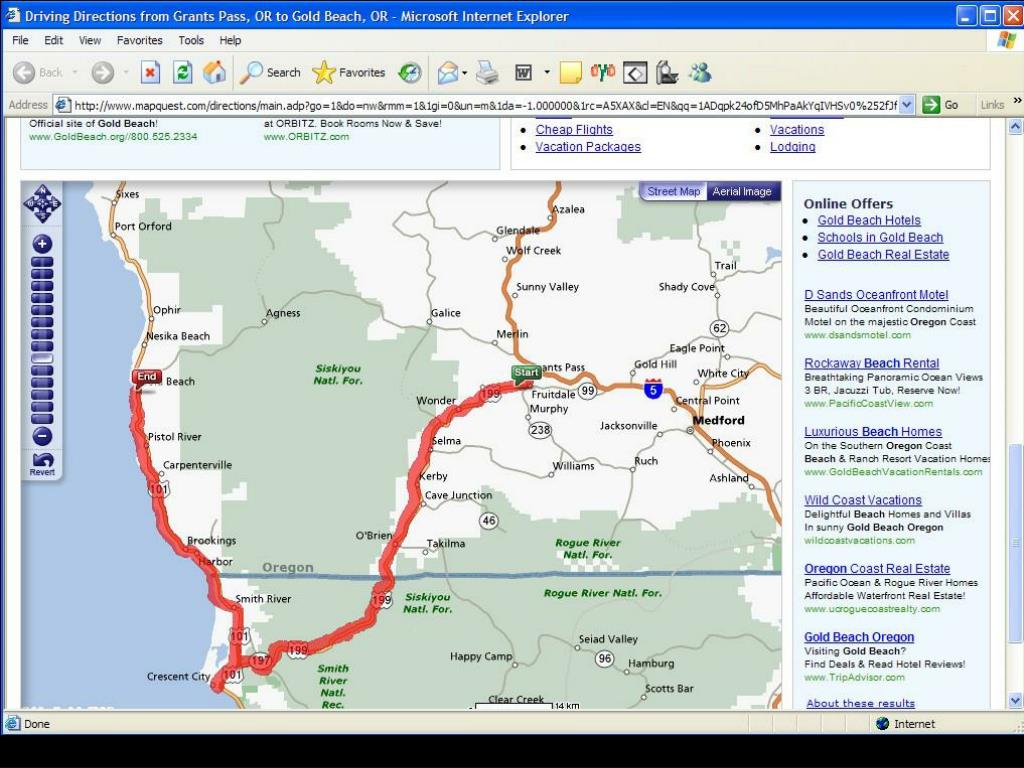Zoom in with the map plus button

tap(42, 244)
